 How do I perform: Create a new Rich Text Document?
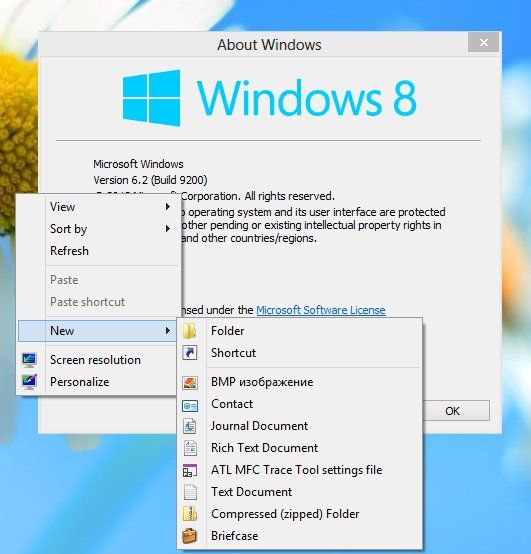[x=300, y=448]
